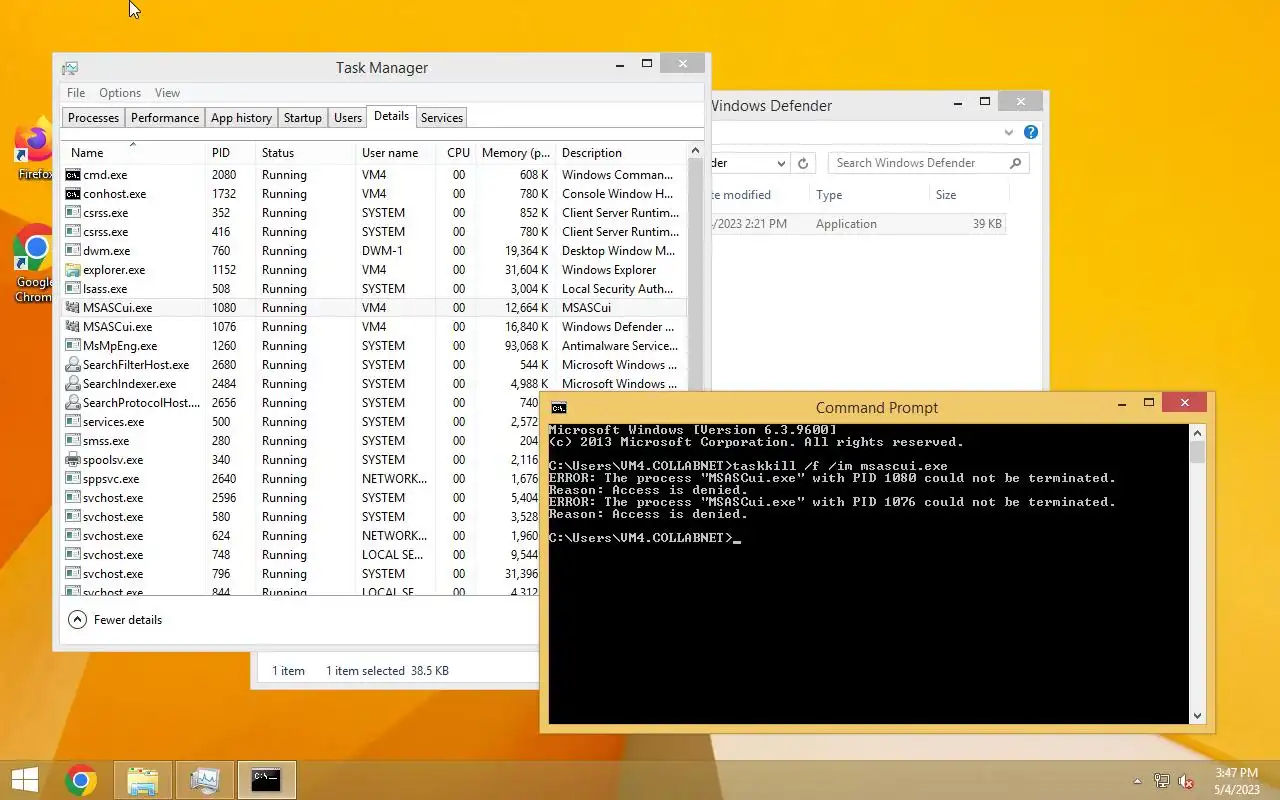Click the lsass.exe process icon
This screenshot has width=1280, height=800.
pyautogui.click(x=73, y=289)
